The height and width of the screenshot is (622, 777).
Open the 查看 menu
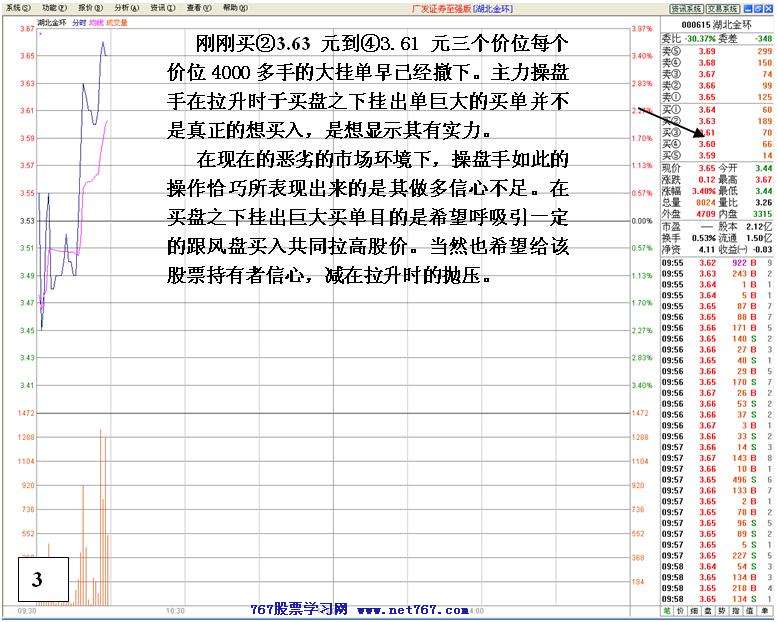pos(195,7)
